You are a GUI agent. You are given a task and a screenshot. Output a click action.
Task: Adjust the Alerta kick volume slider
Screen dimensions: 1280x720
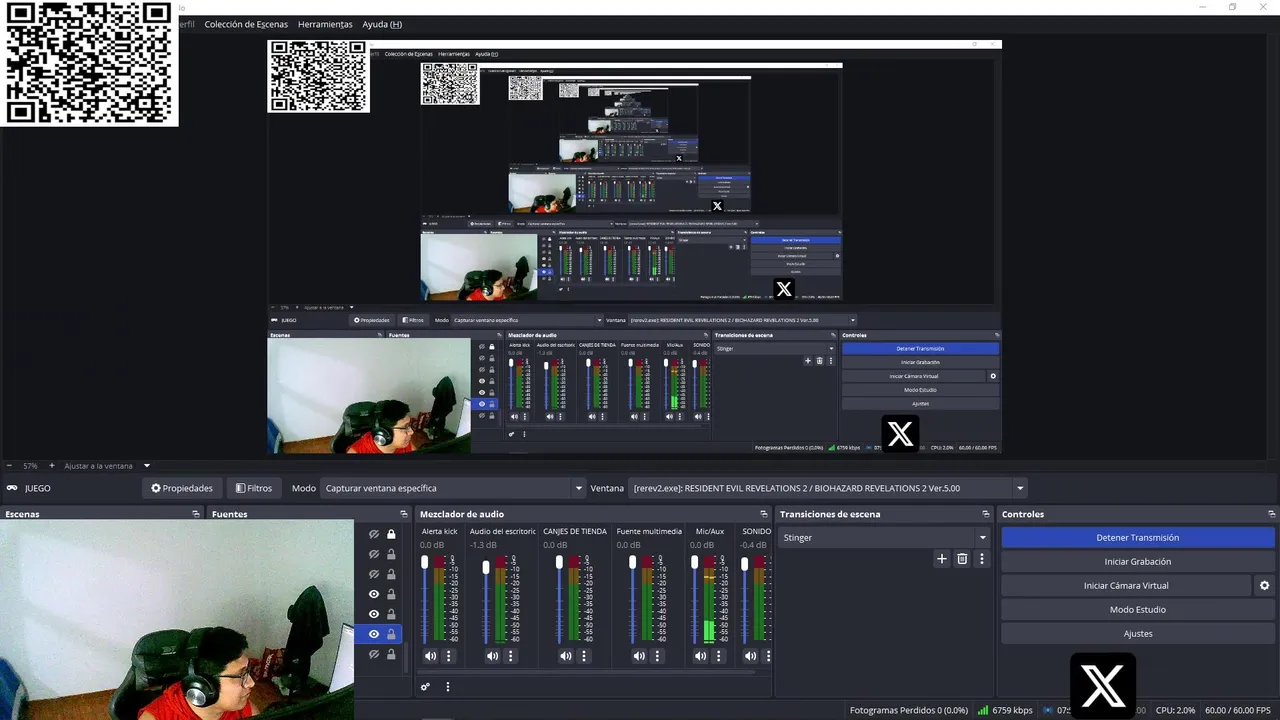[x=425, y=599]
